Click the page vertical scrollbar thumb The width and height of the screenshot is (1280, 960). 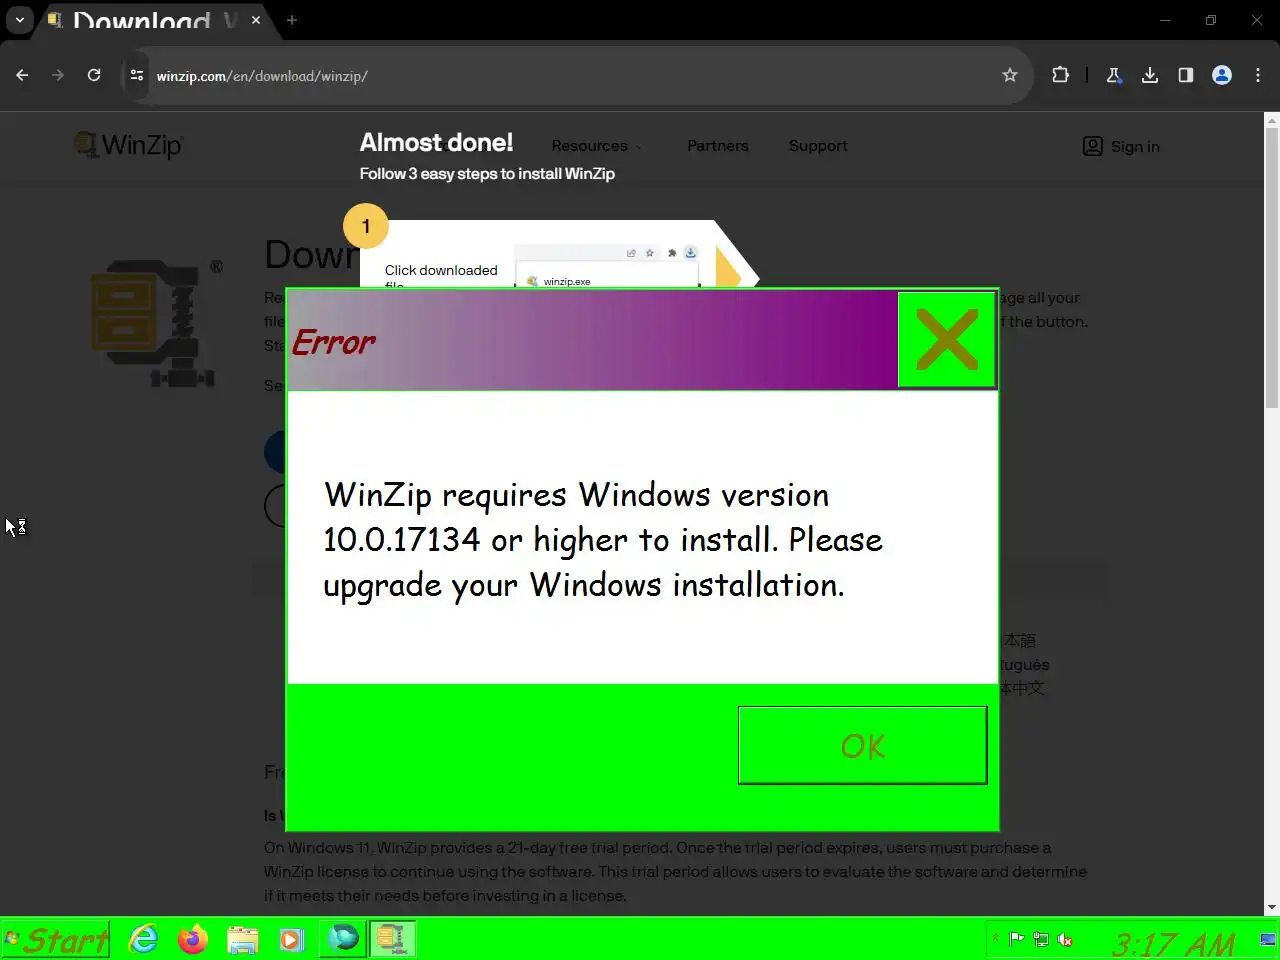[x=1272, y=268]
